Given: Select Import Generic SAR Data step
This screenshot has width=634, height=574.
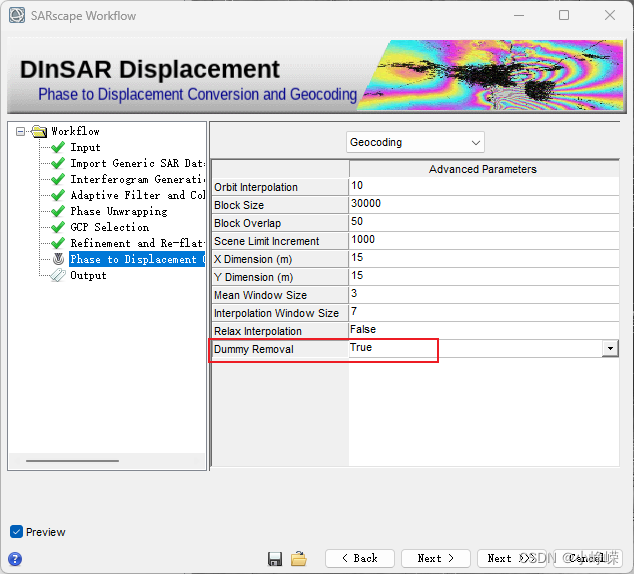Looking at the screenshot, I should [137, 163].
